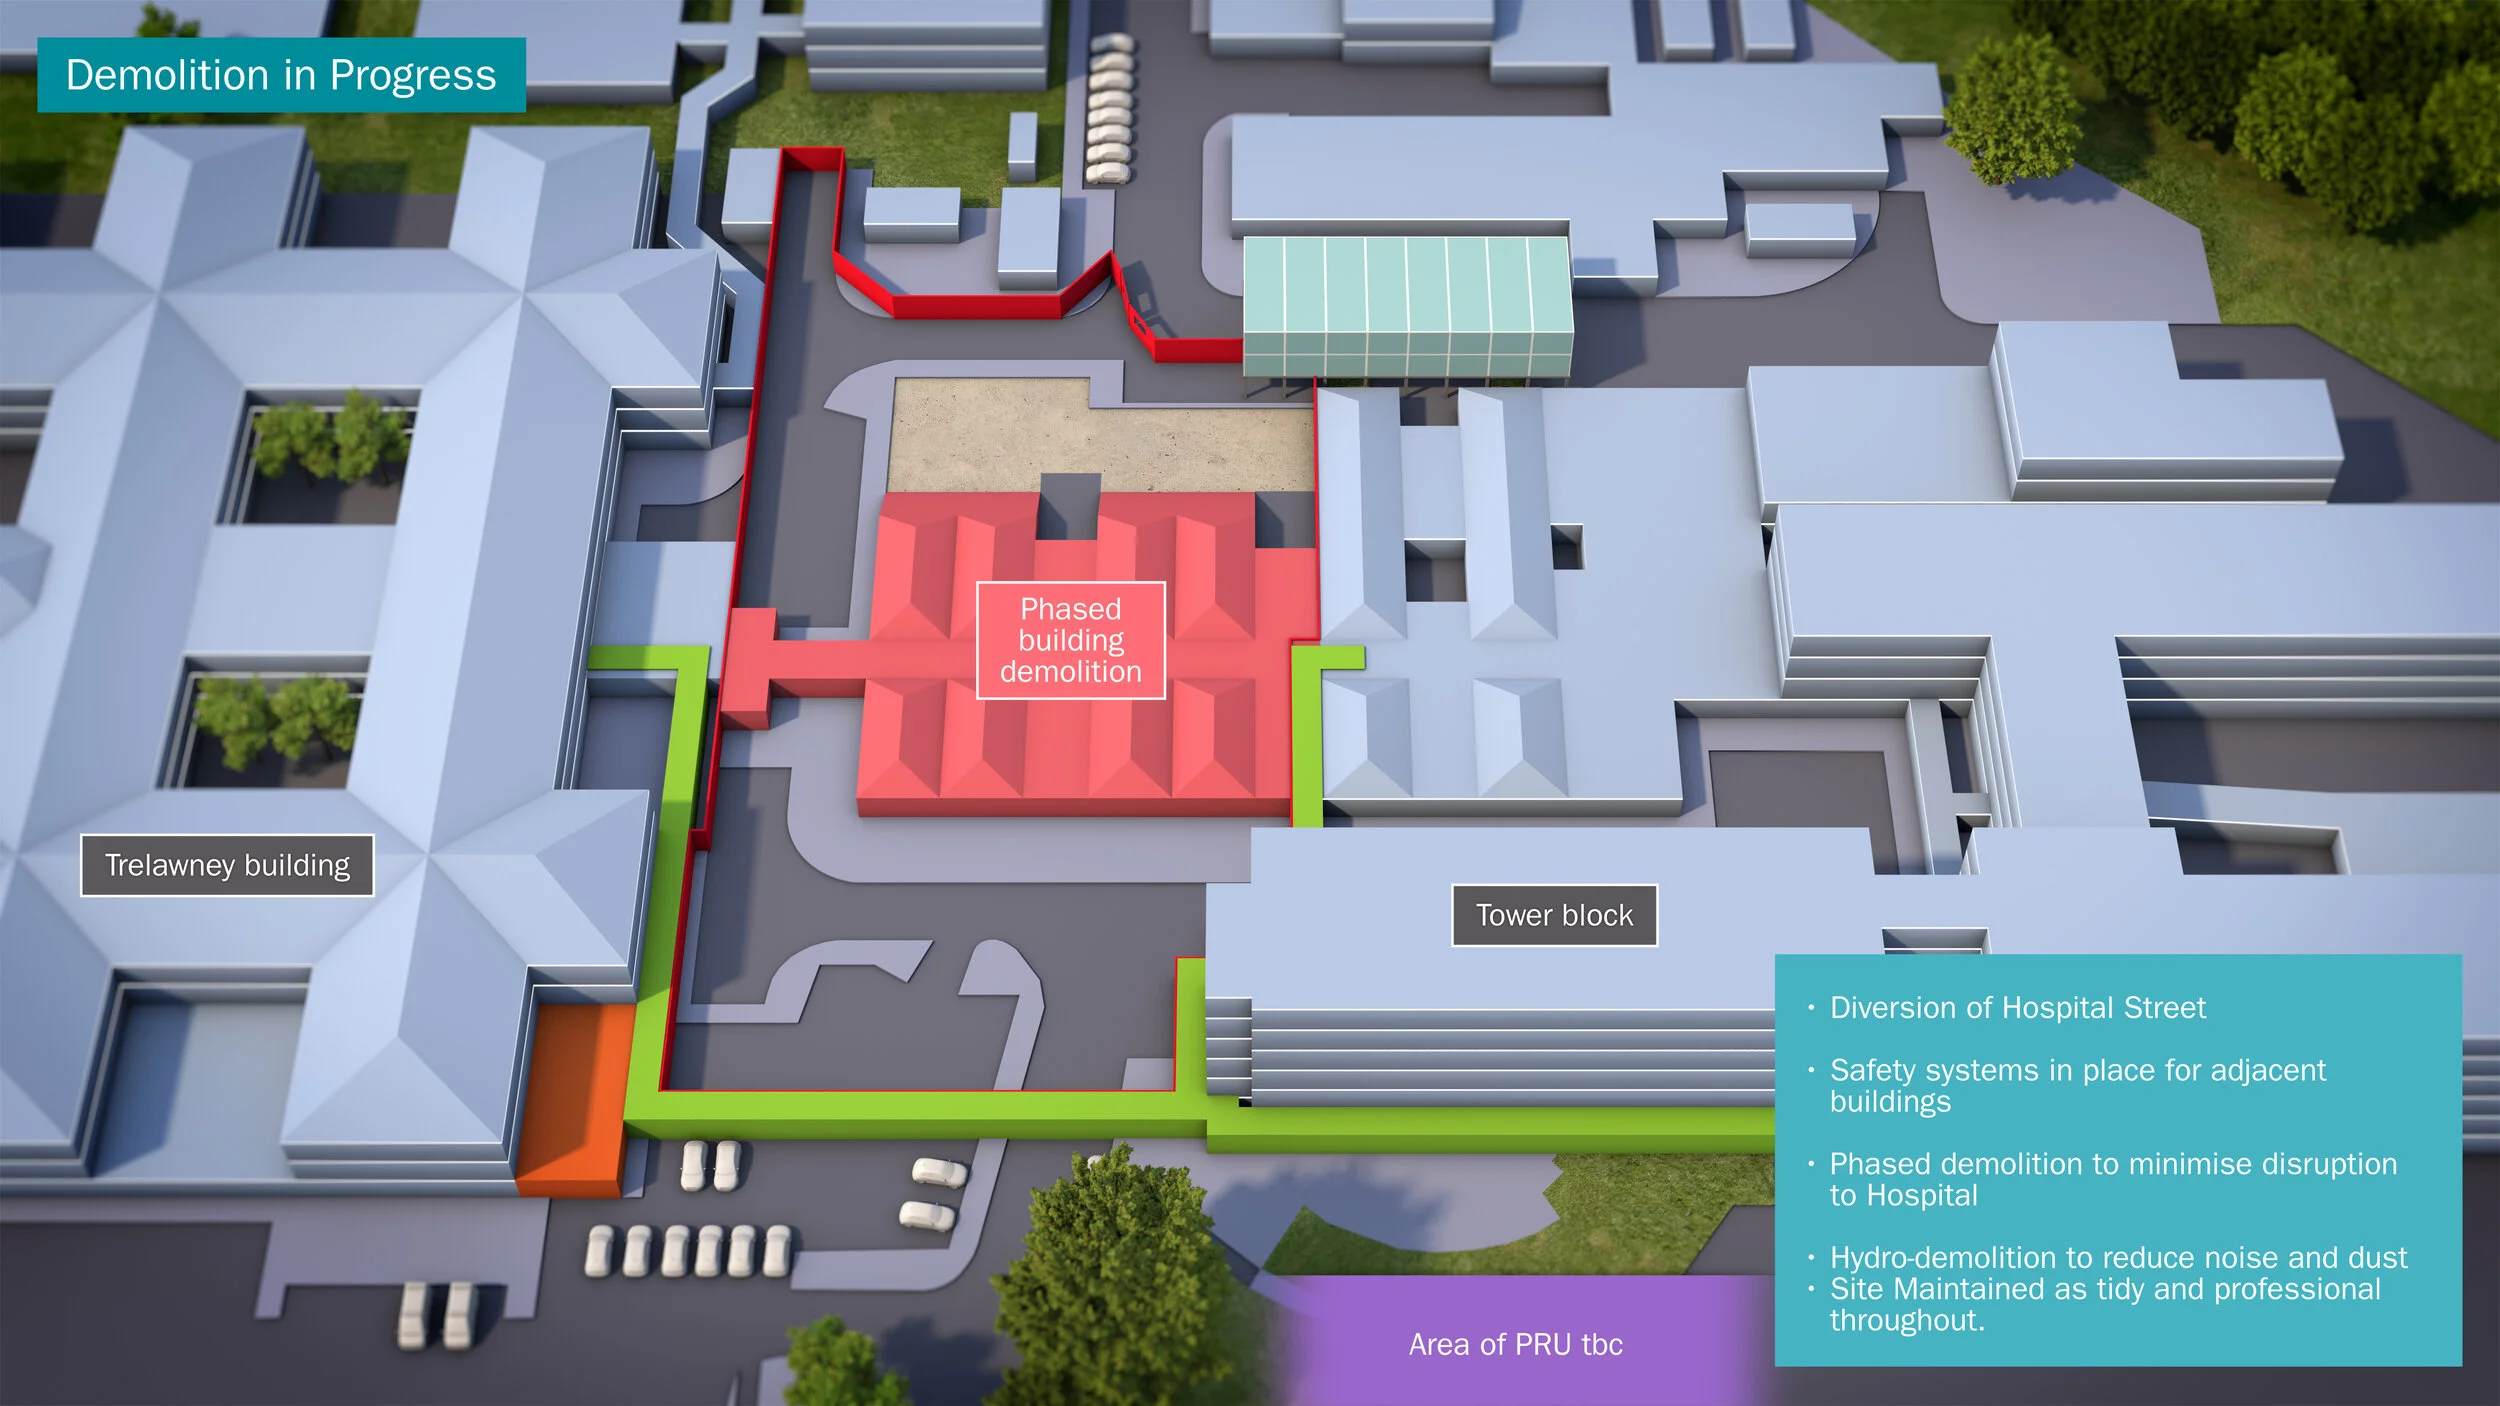Image resolution: width=2500 pixels, height=1406 pixels.
Task: Click Hydro-demolition to reduce noise bullet
Action: [2118, 1257]
